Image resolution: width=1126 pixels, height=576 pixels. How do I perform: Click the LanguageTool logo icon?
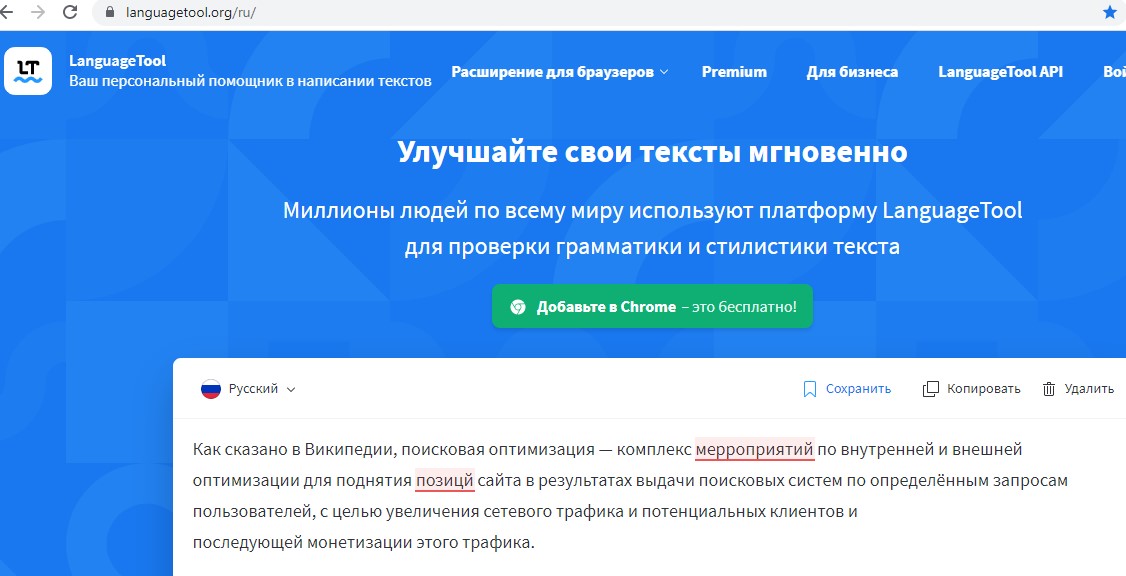28,71
